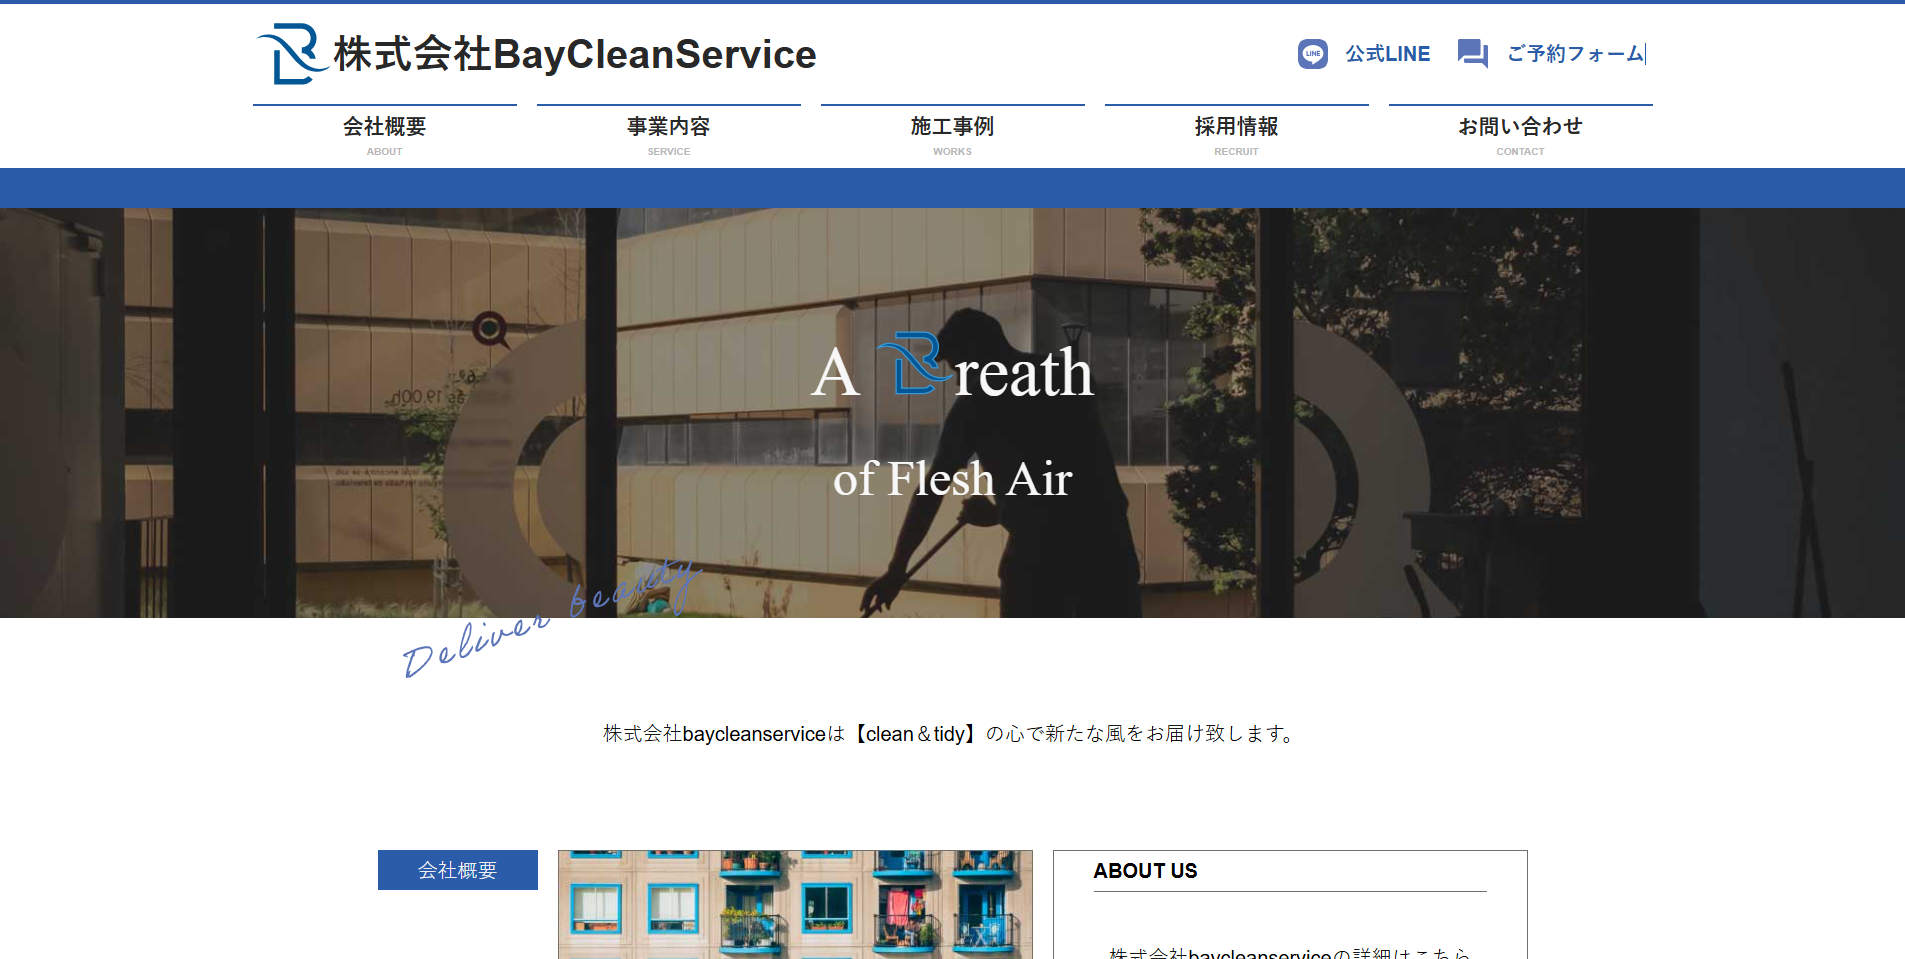Click the Deliver beauty script text

click(x=551, y=620)
